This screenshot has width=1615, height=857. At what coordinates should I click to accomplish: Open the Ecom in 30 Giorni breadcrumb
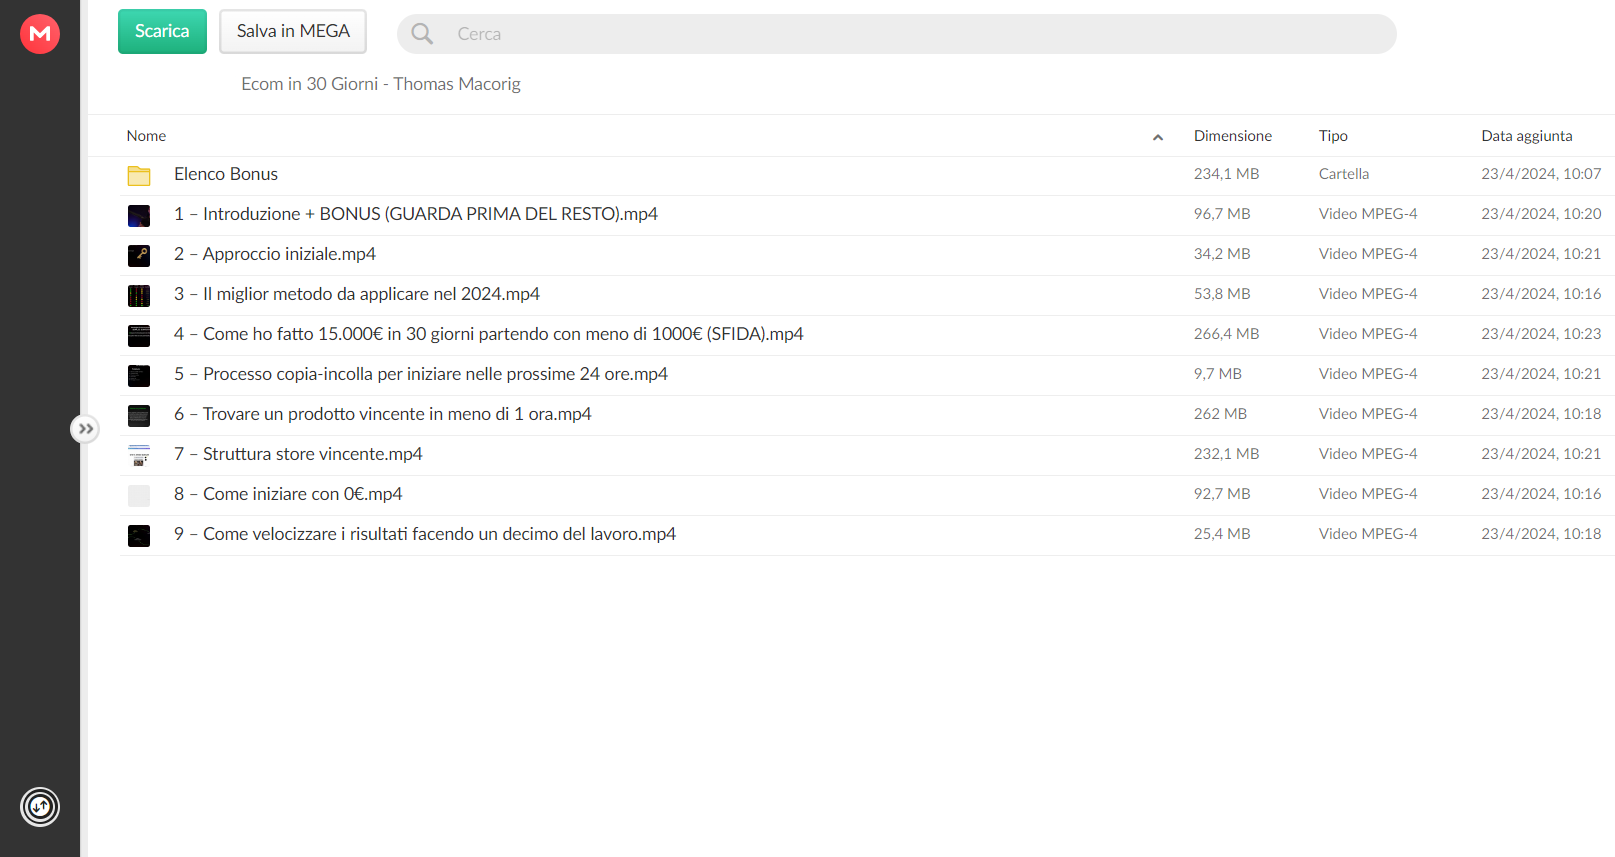click(x=380, y=84)
